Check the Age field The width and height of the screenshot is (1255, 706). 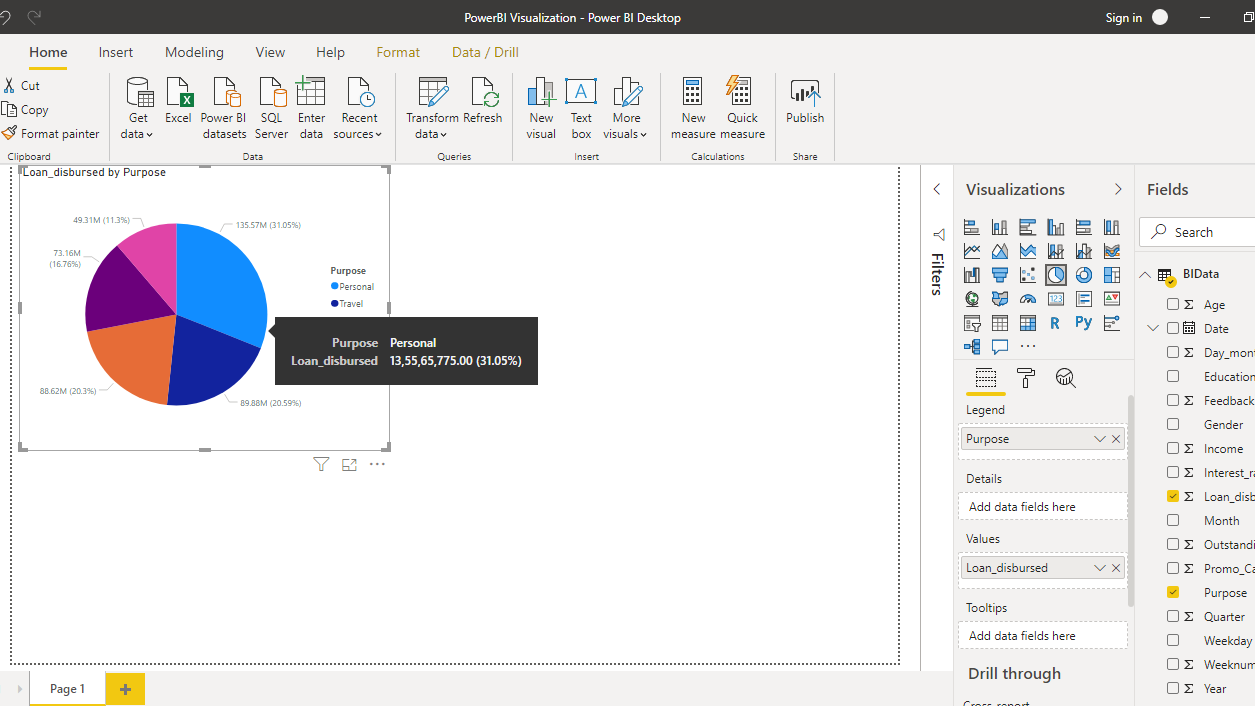[x=1173, y=304]
